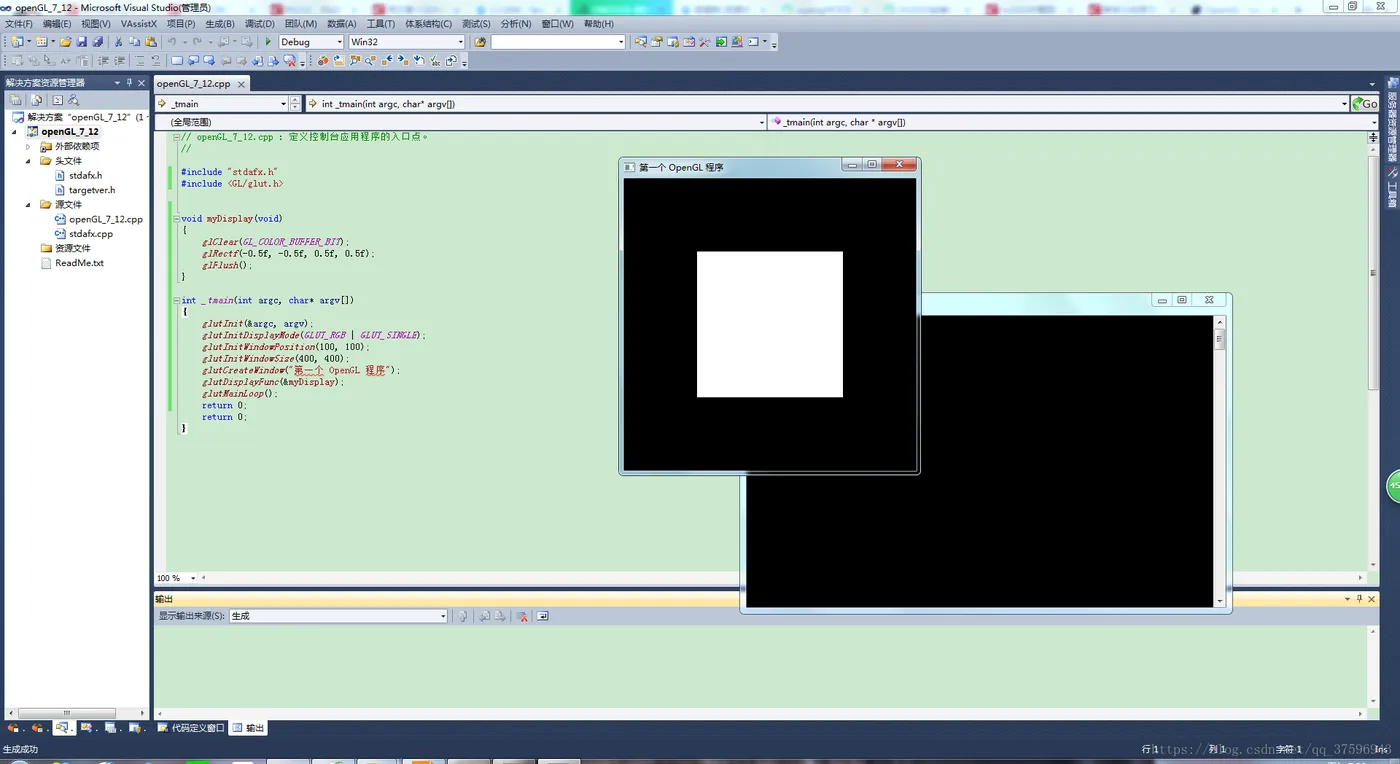Click the Comment selection icon in text toolbar
The width and height of the screenshot is (1400, 764).
click(x=140, y=61)
